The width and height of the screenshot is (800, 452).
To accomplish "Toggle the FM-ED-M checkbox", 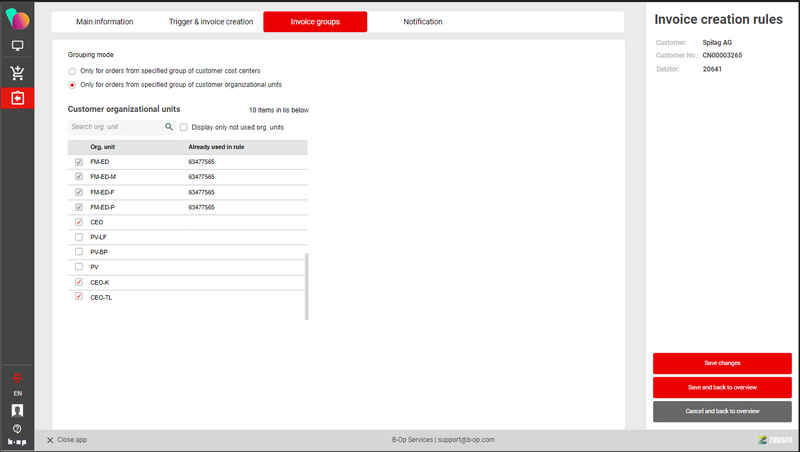I will pos(79,177).
